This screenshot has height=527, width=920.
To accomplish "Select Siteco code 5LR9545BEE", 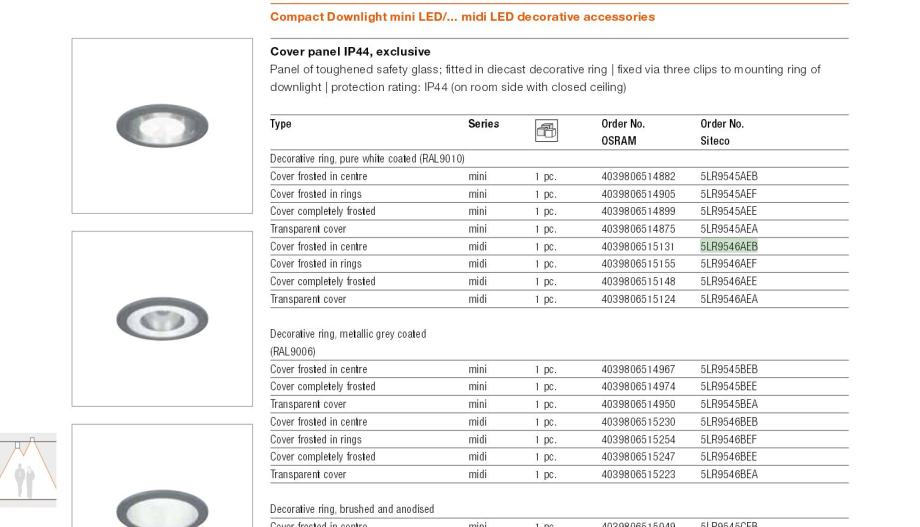I will coord(728,387).
